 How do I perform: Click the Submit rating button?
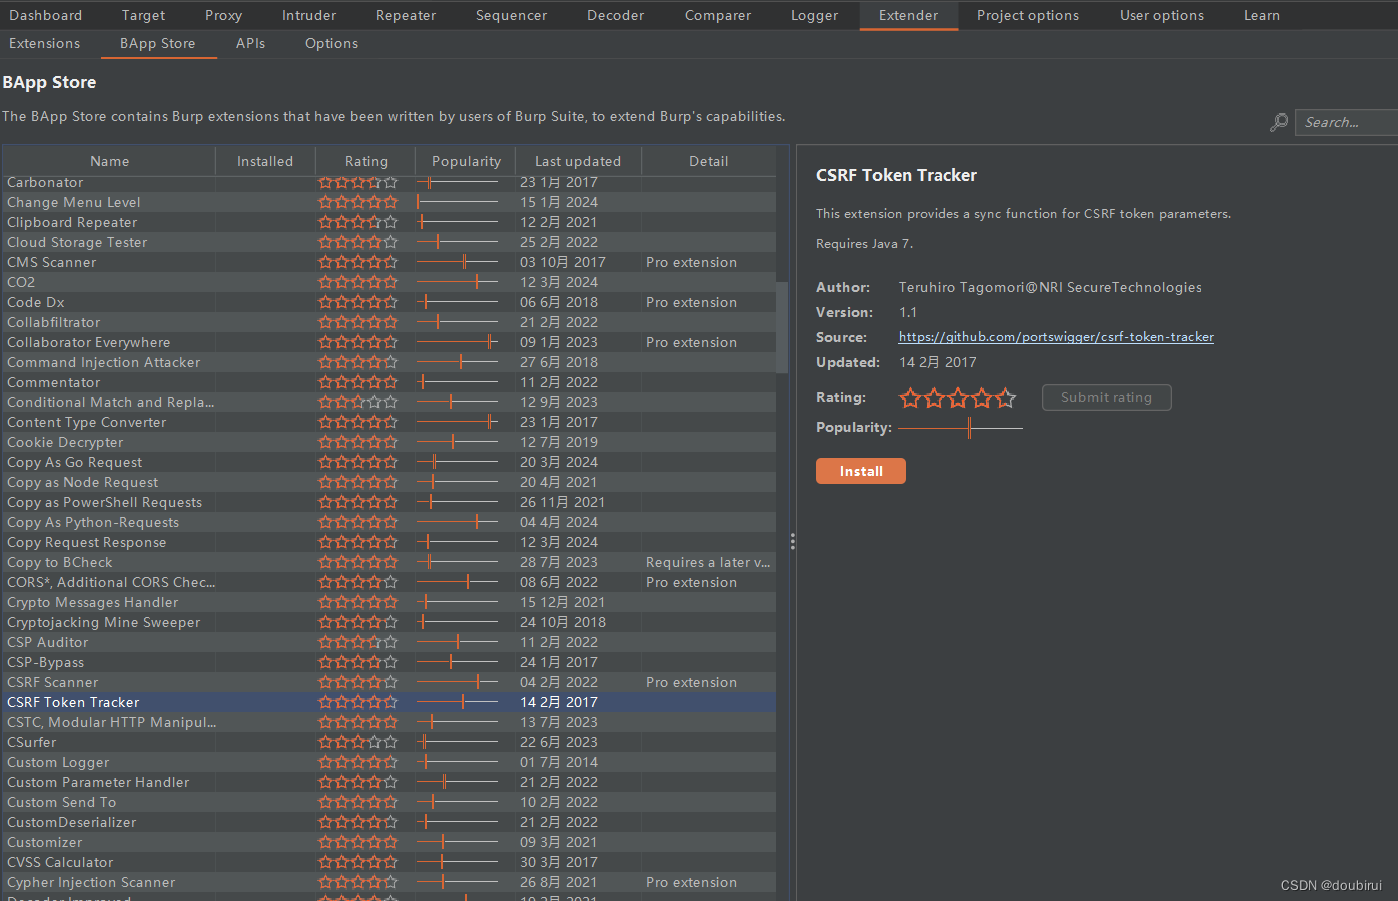coord(1106,397)
